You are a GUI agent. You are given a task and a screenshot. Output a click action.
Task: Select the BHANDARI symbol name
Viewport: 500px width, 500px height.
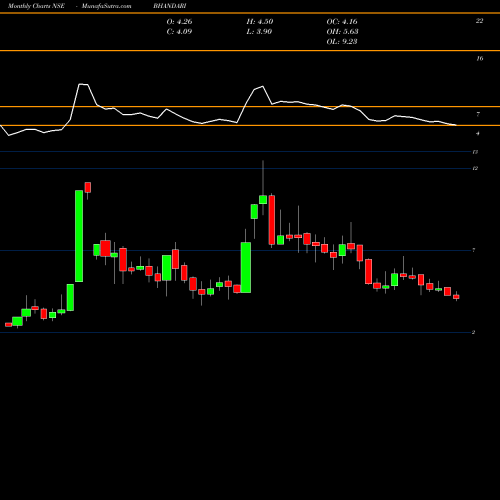pos(170,6)
